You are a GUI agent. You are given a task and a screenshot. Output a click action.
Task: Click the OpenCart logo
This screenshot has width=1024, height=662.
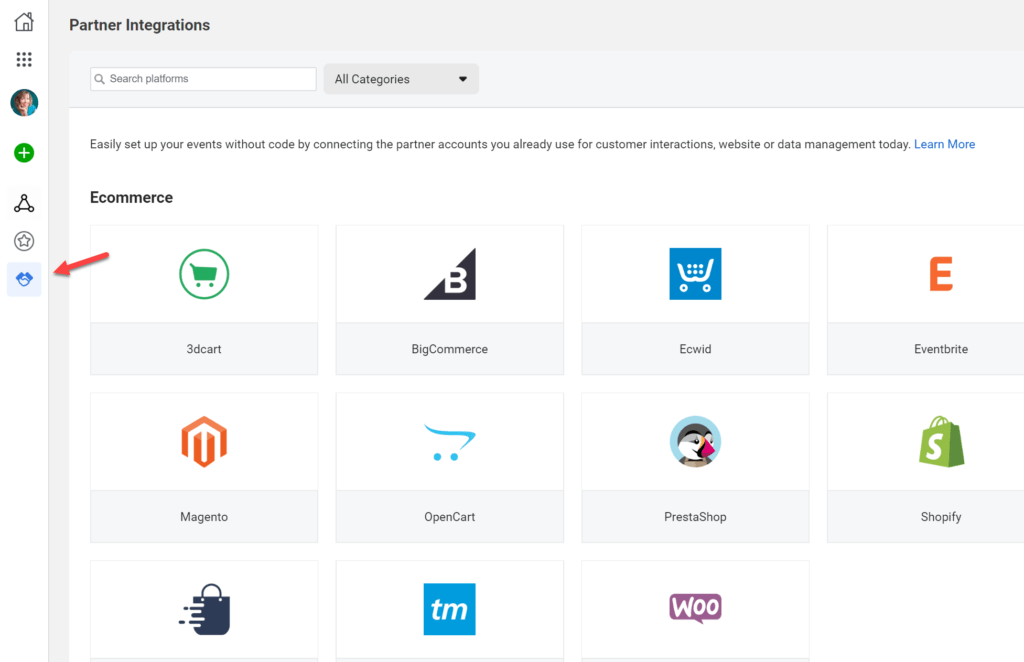click(450, 442)
